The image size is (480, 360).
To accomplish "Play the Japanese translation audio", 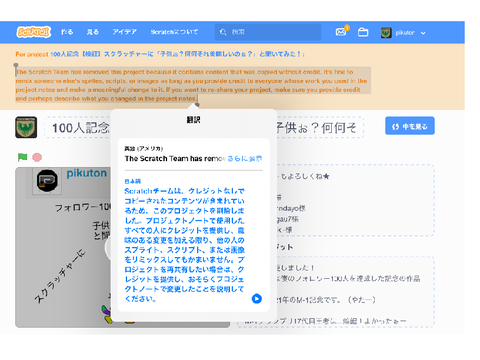I will point(256,298).
